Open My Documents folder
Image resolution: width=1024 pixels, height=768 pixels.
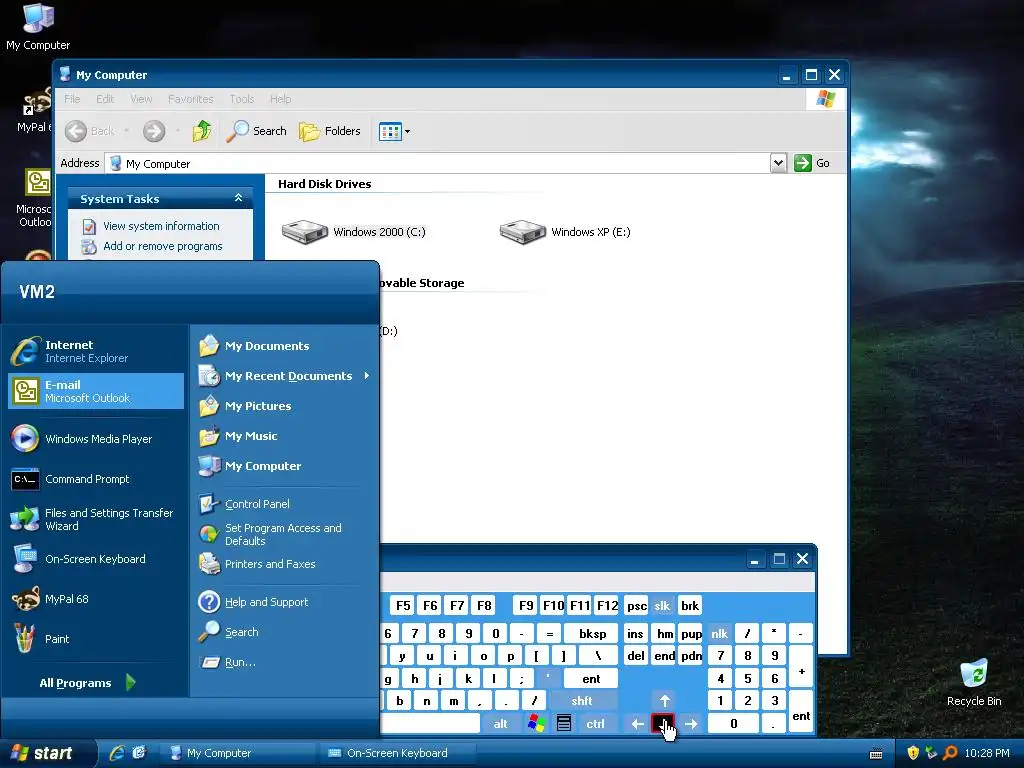[285, 345]
